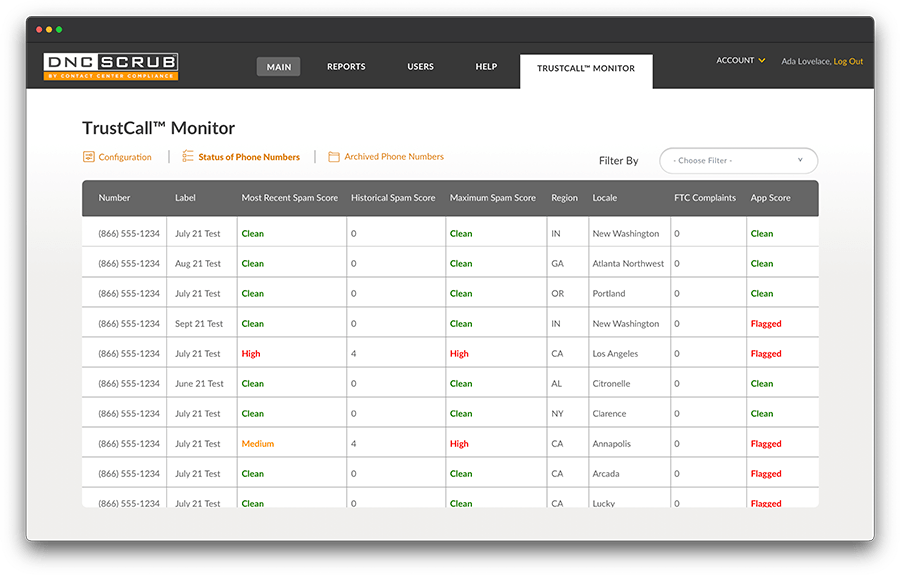Click Maximum Spam Score High for Annapolis

click(x=459, y=444)
